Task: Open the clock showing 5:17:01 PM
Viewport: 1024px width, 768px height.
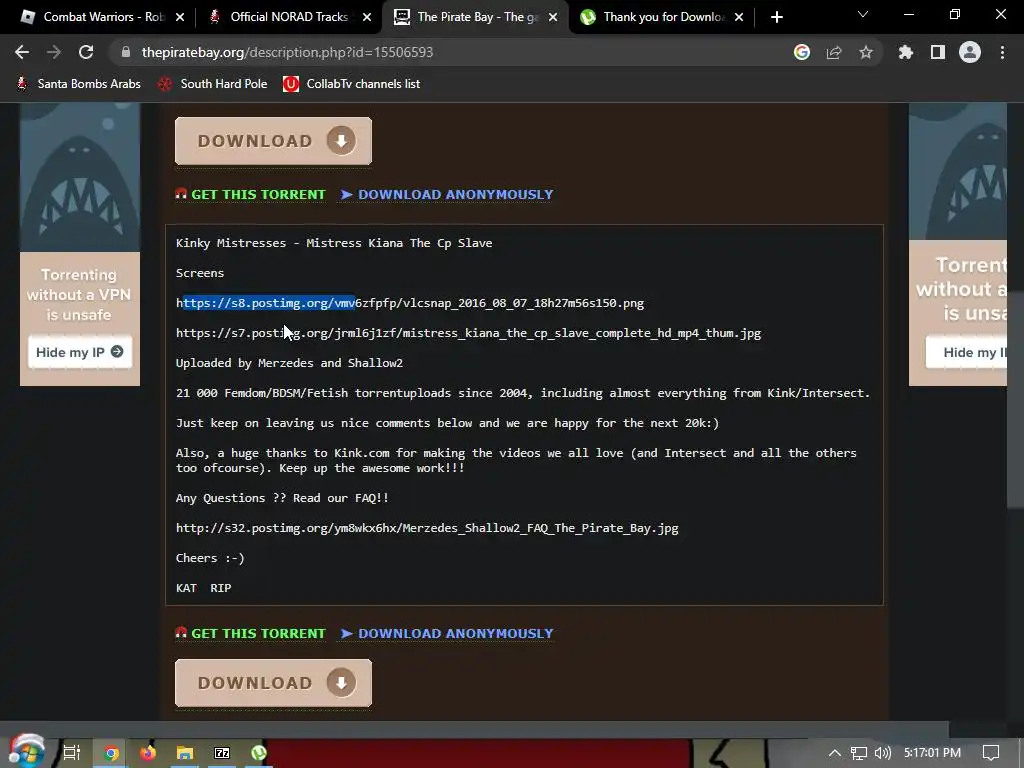Action: [x=933, y=753]
